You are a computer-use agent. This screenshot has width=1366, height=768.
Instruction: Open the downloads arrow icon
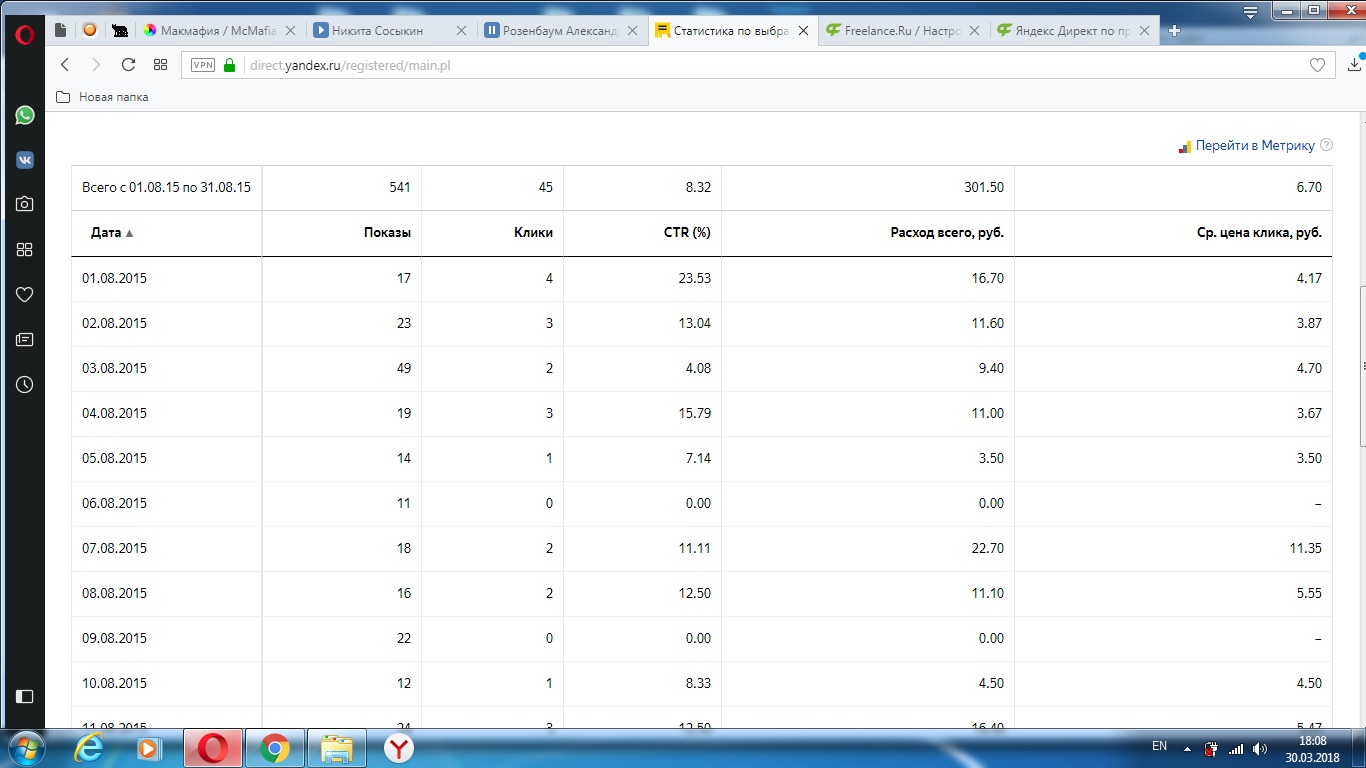pos(1356,65)
